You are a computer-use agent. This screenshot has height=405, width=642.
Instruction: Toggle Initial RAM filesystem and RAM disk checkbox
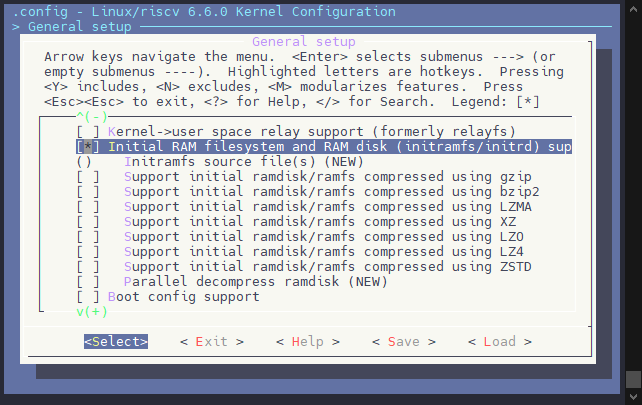pos(88,146)
